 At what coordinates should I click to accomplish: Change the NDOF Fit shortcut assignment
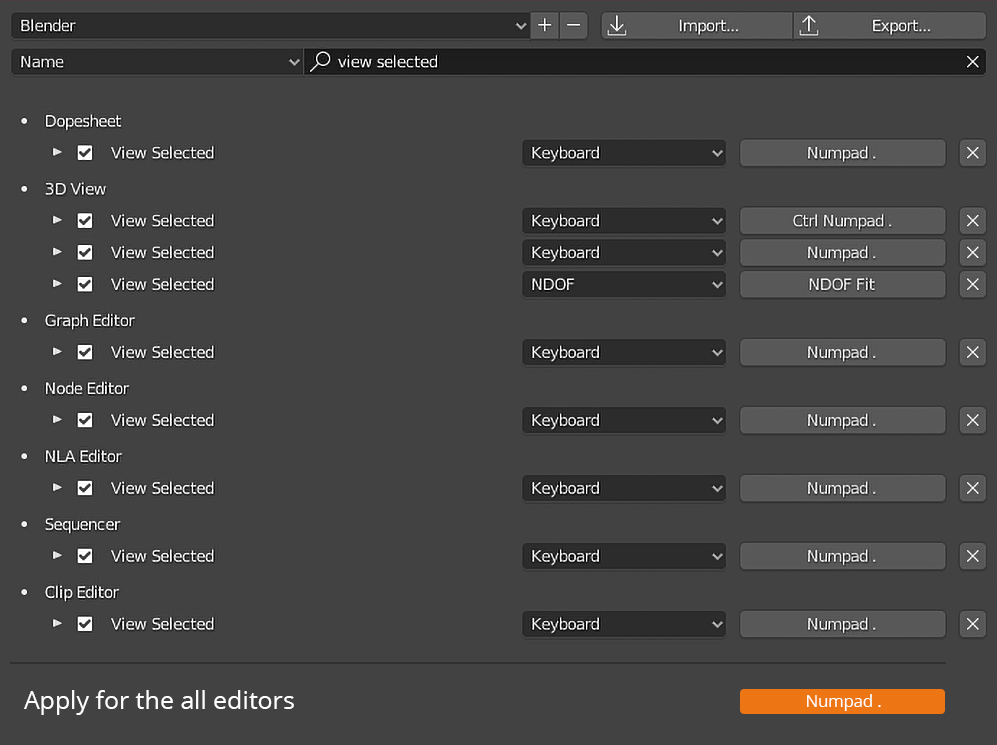[x=842, y=284]
